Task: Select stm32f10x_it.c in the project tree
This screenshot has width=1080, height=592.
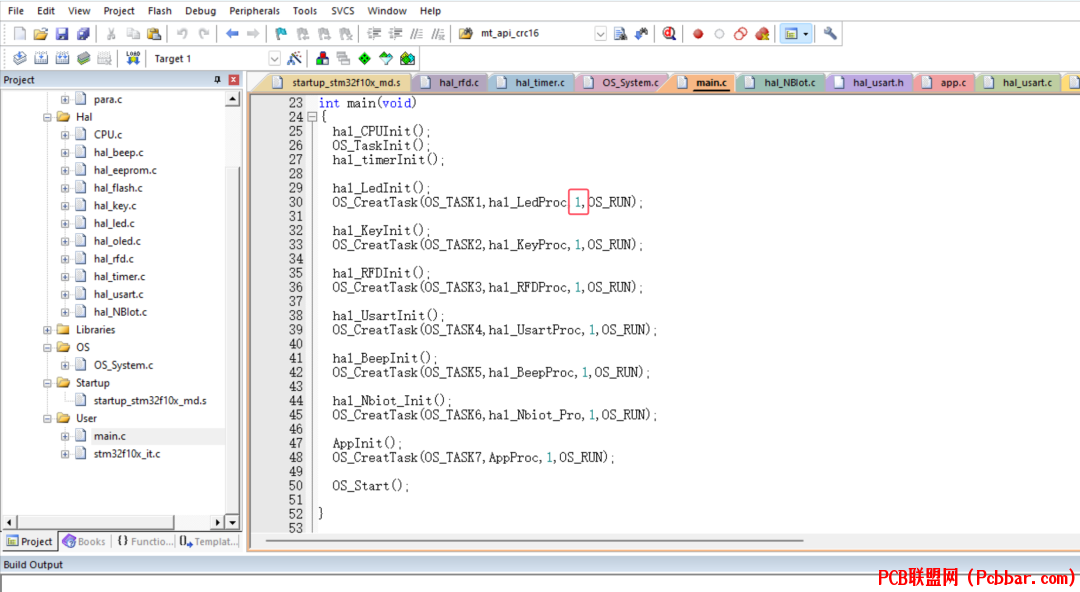Action: (127, 454)
